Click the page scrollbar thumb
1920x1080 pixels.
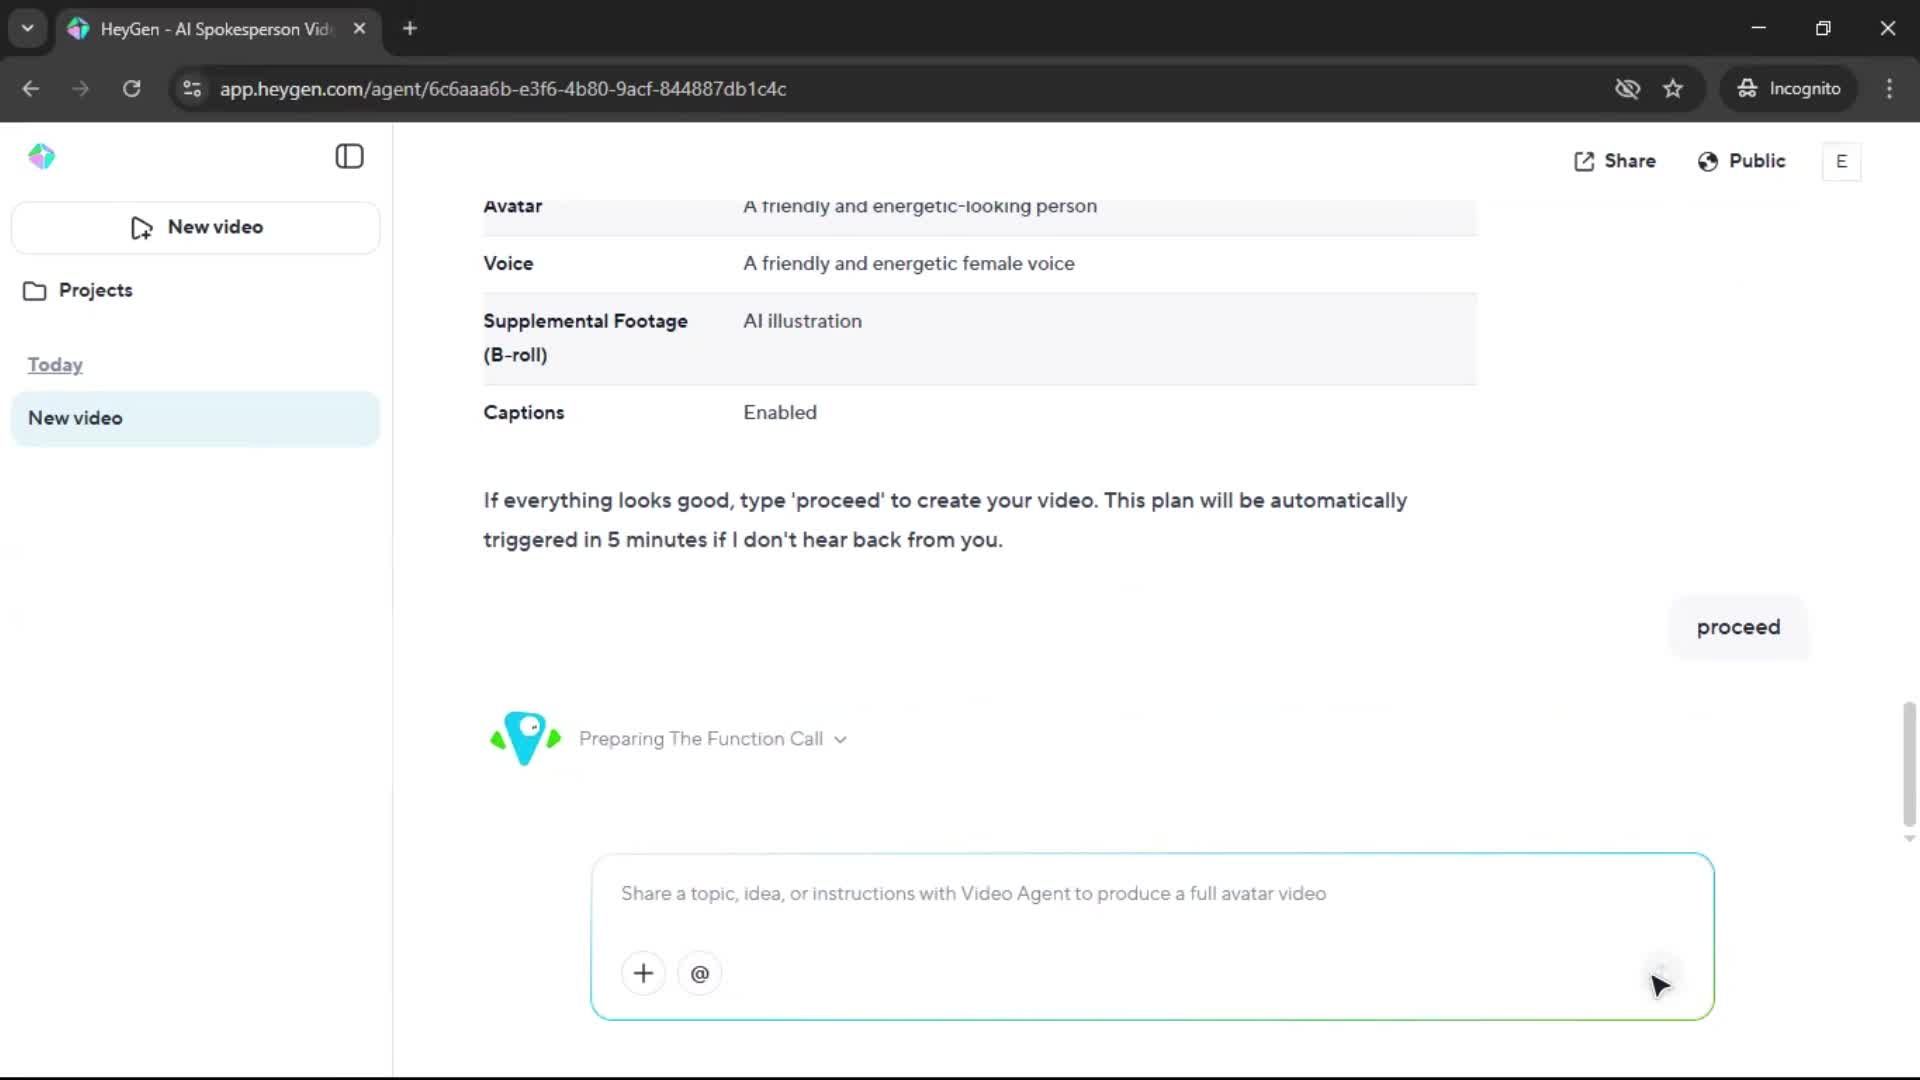[1909, 762]
